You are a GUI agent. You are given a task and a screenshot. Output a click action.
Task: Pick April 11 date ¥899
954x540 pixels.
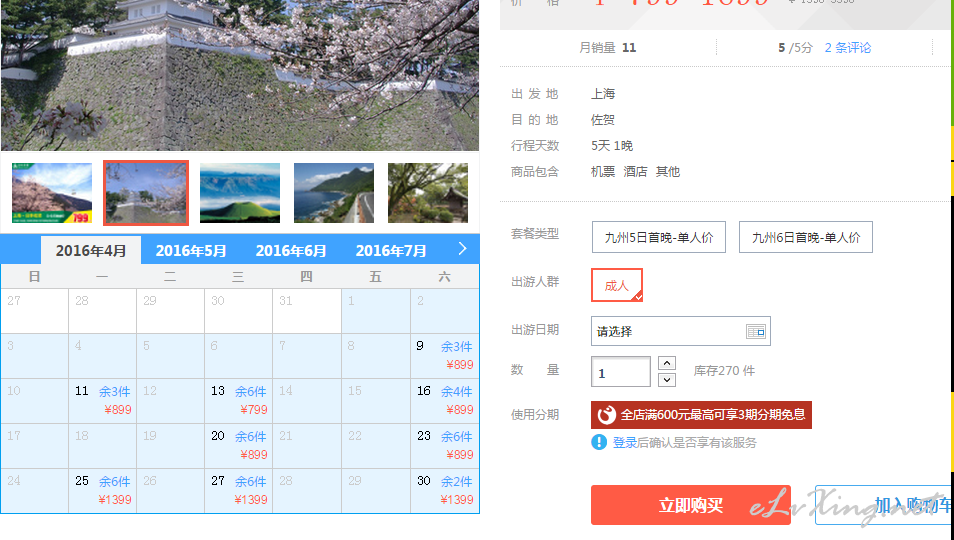pos(103,401)
